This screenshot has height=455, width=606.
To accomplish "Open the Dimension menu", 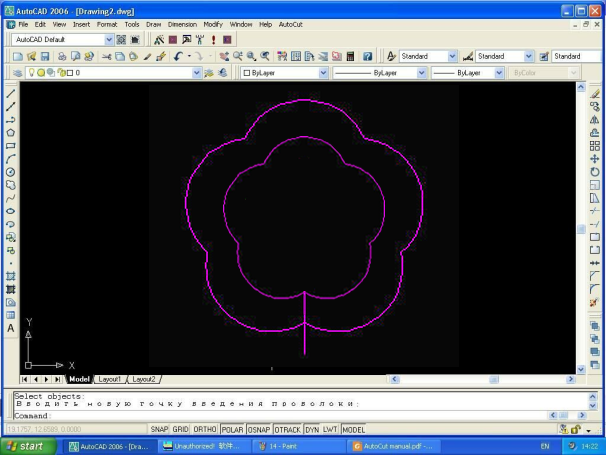I will 182,23.
